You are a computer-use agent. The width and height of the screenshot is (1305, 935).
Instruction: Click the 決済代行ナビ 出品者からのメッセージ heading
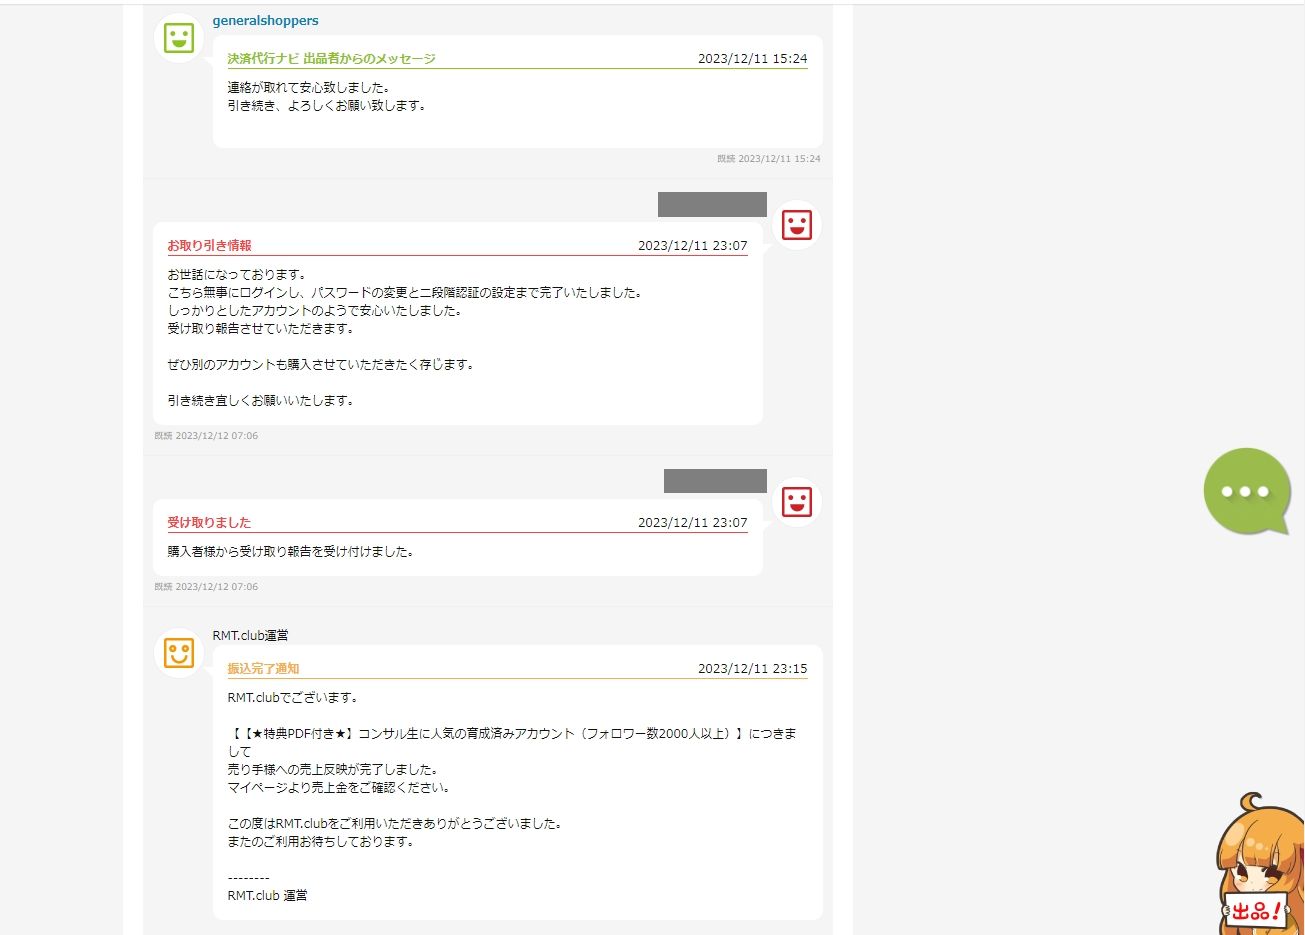(x=331, y=59)
